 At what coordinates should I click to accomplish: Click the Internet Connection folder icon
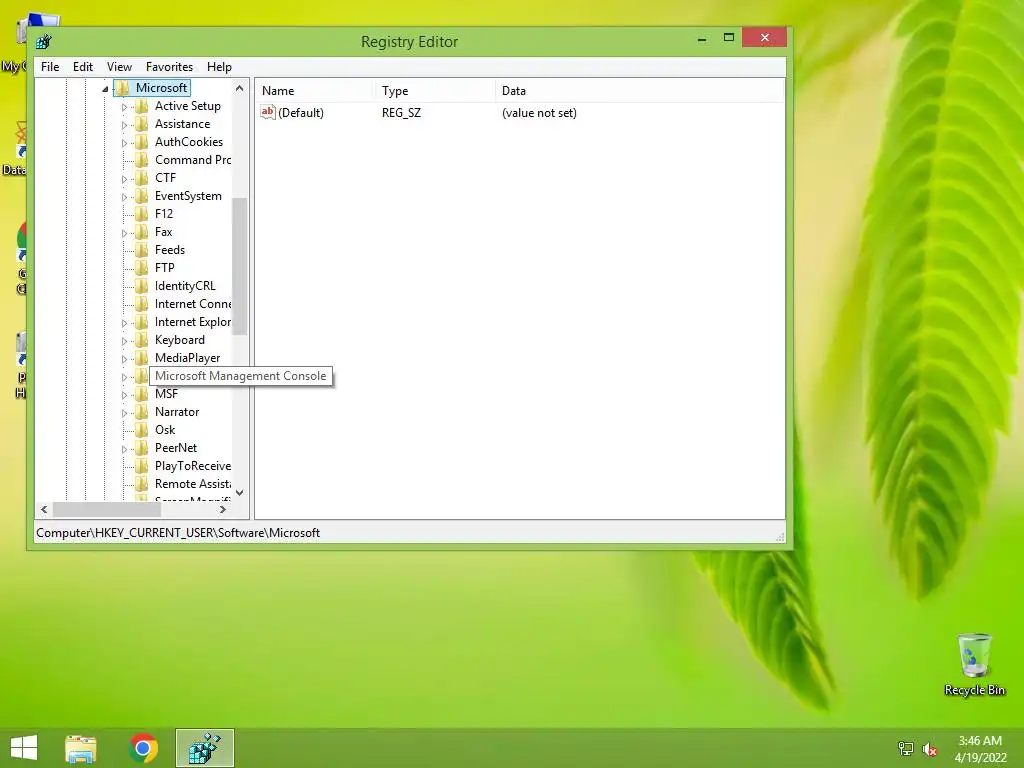click(142, 304)
